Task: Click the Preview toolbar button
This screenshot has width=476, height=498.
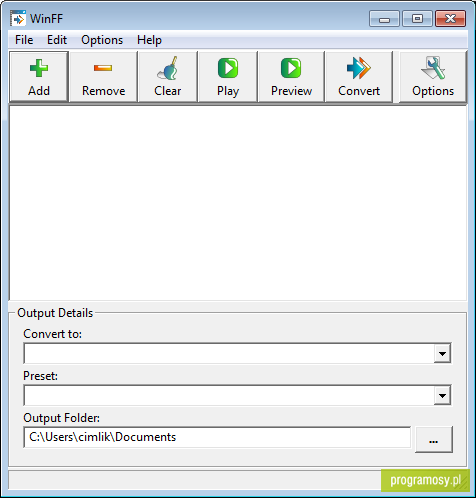Action: click(x=291, y=77)
